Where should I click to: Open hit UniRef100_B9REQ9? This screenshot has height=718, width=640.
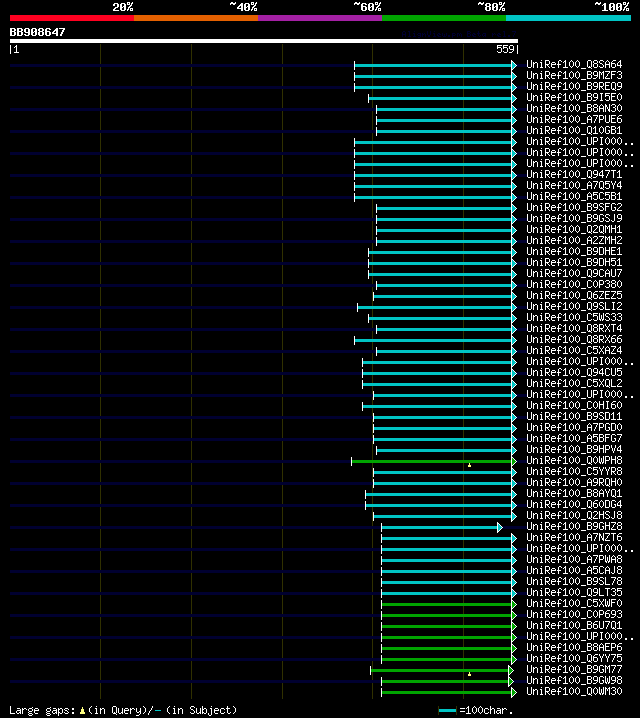coord(574,87)
